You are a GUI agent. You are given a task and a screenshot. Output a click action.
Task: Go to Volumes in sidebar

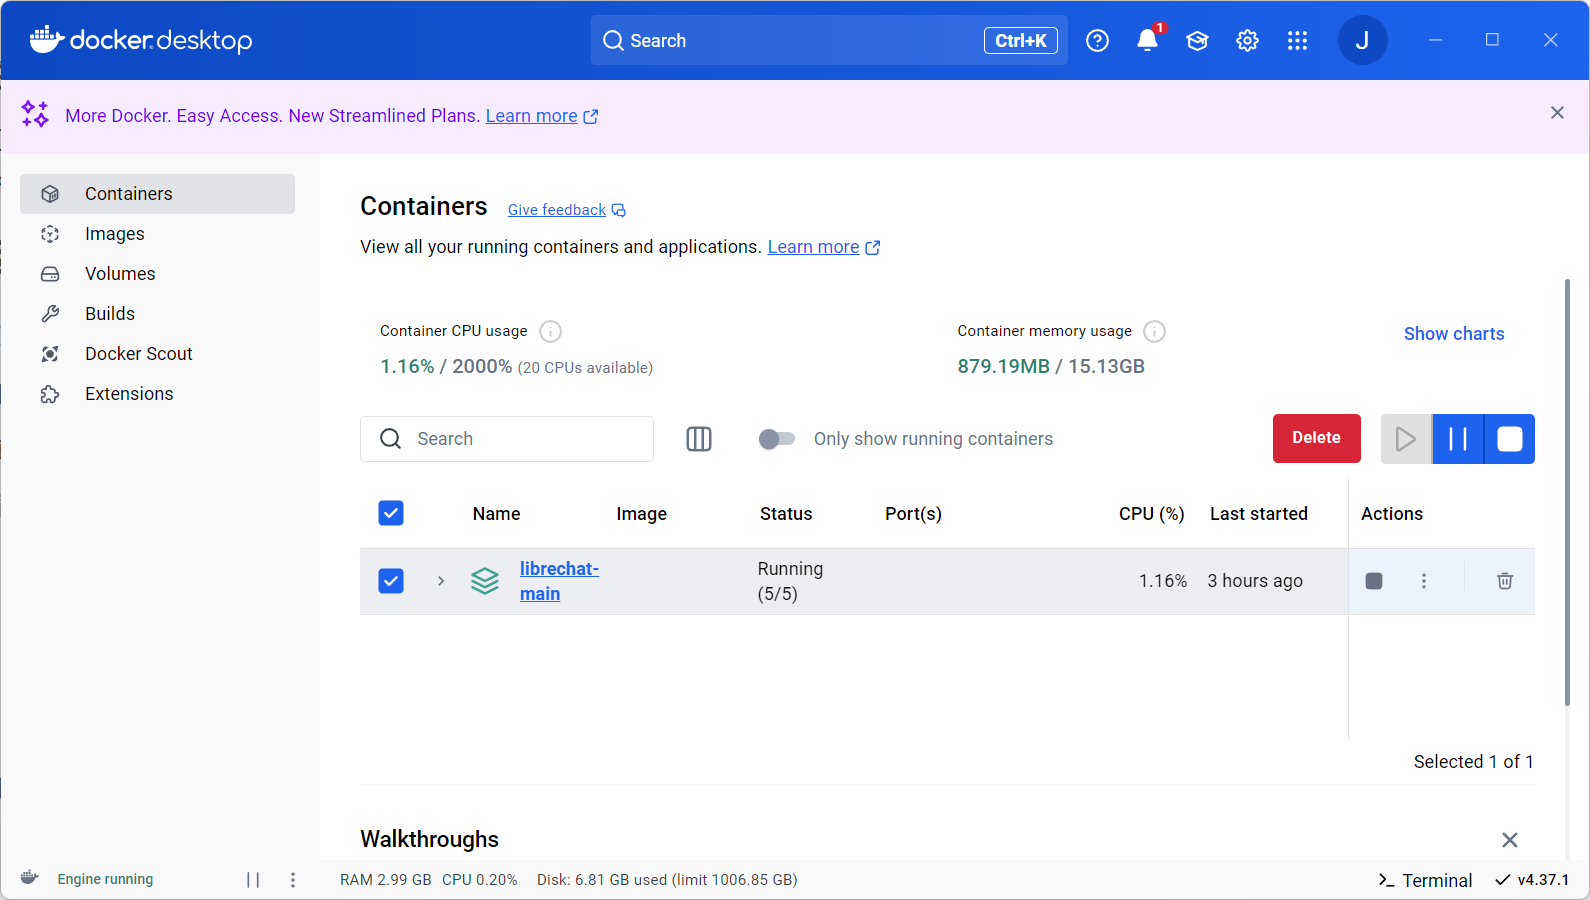tap(157, 274)
